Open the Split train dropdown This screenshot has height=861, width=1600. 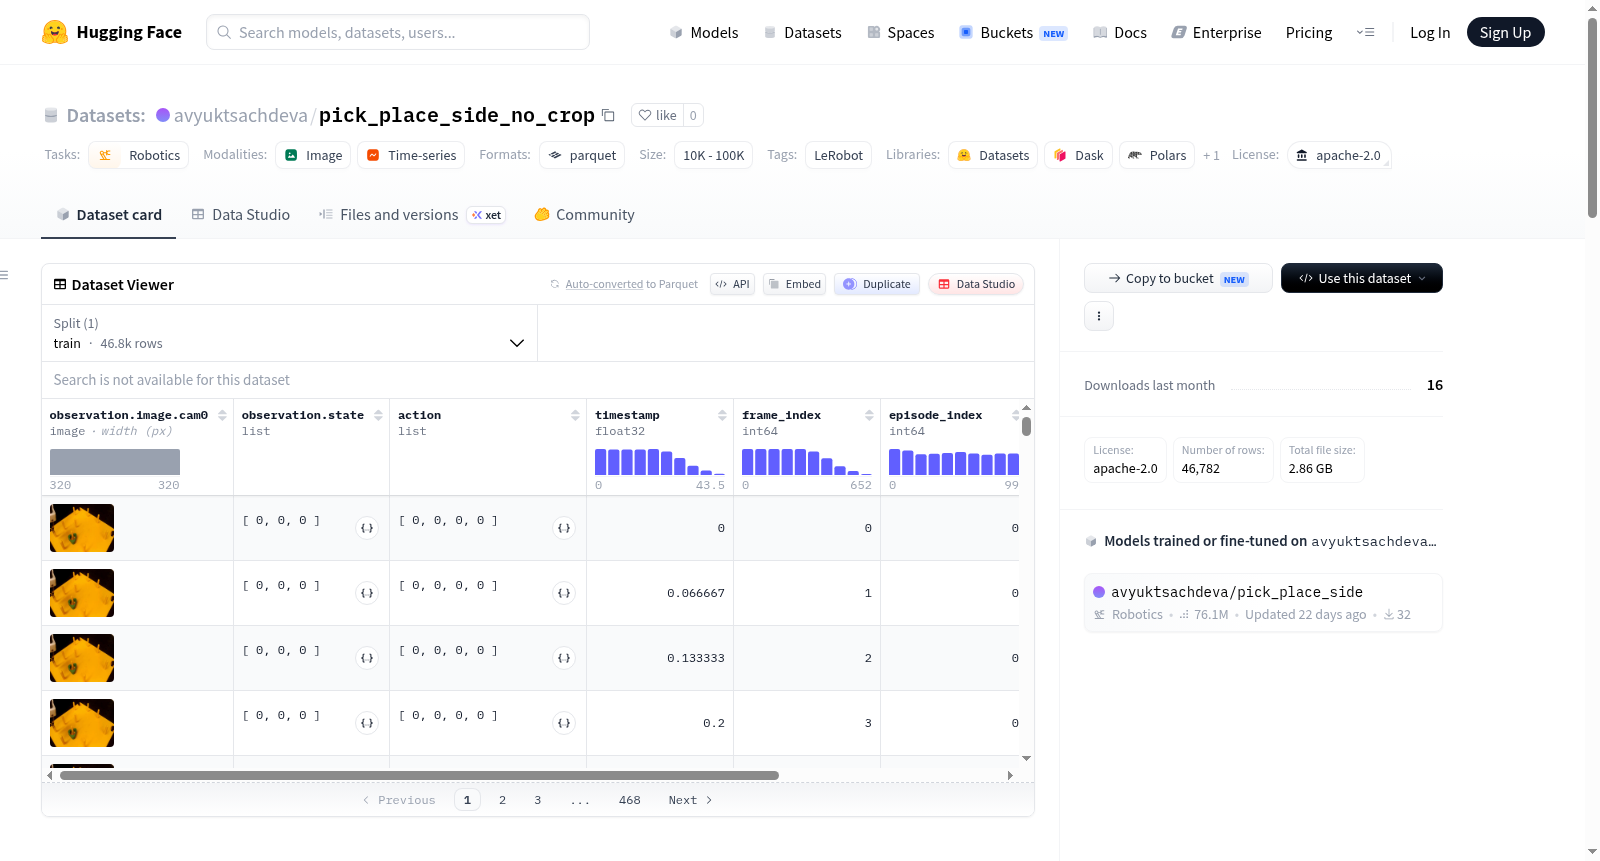pyautogui.click(x=289, y=333)
